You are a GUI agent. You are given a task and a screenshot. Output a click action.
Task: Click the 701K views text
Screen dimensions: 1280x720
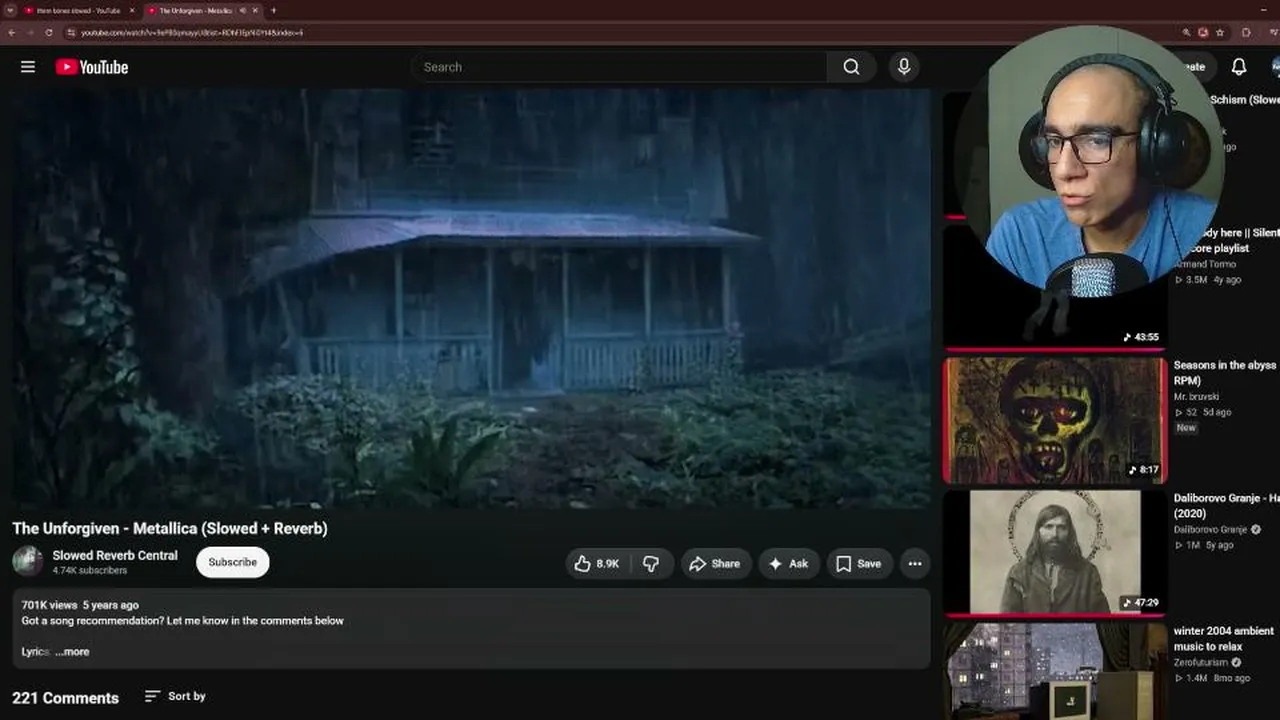click(x=49, y=605)
